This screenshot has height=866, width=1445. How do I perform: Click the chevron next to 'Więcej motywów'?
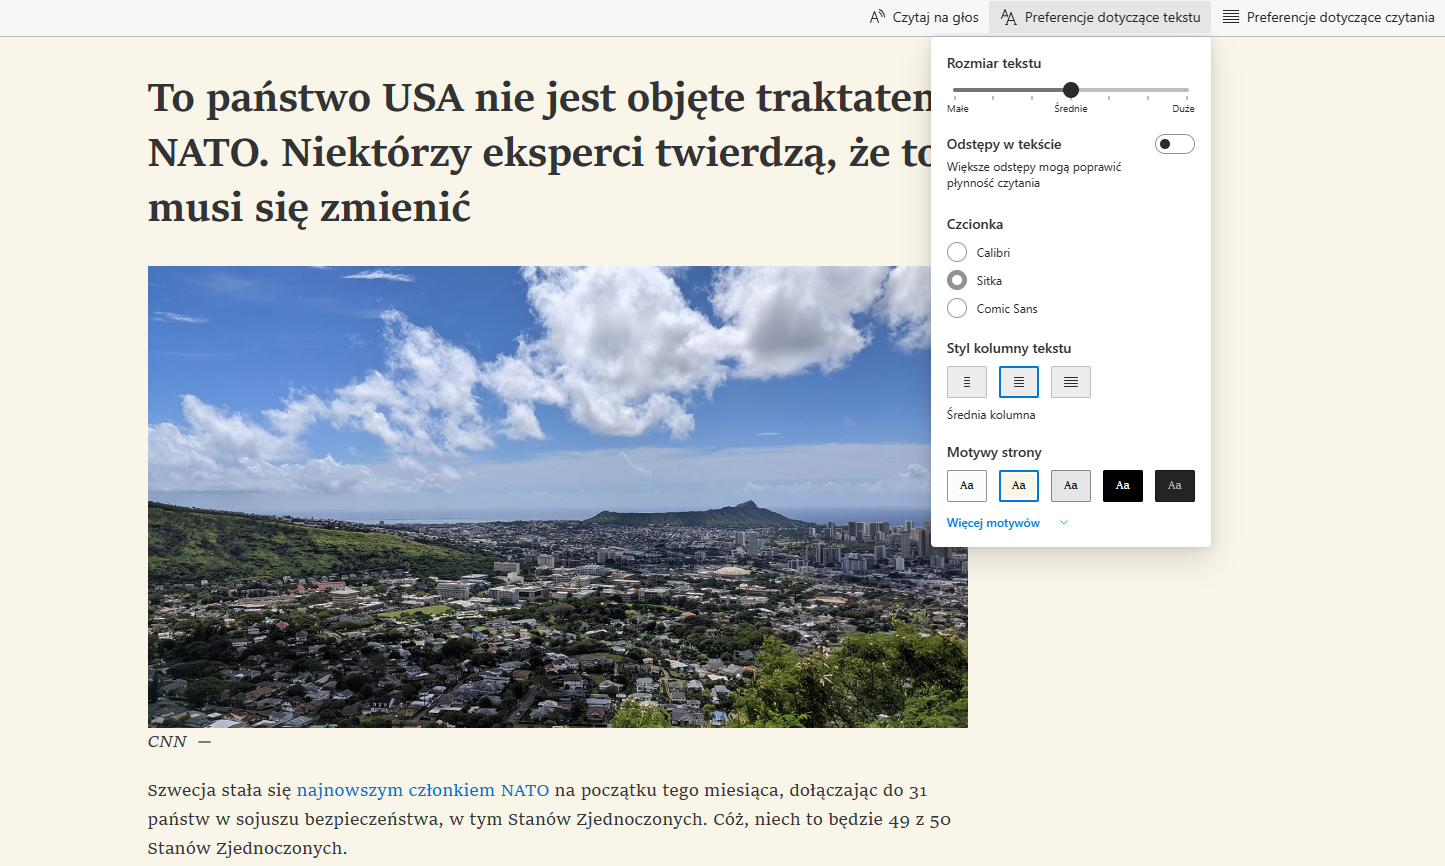tap(1064, 523)
